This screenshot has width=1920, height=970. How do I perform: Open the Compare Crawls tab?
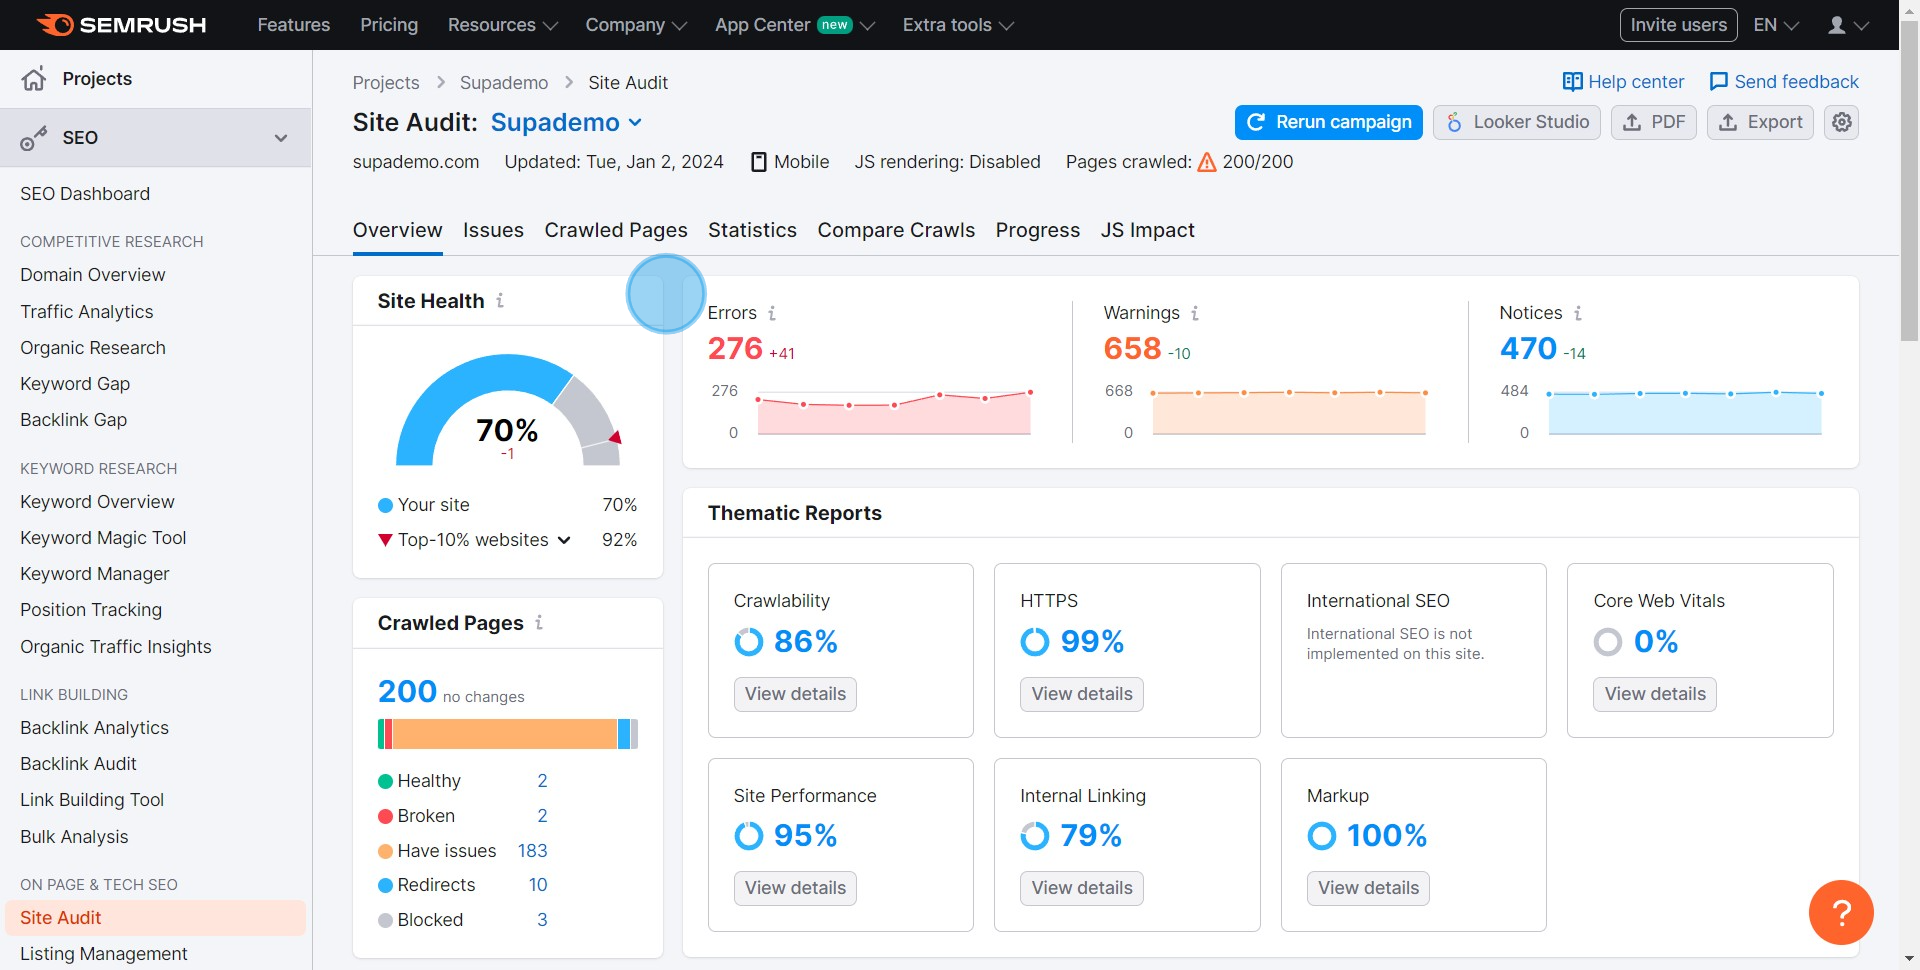point(896,230)
